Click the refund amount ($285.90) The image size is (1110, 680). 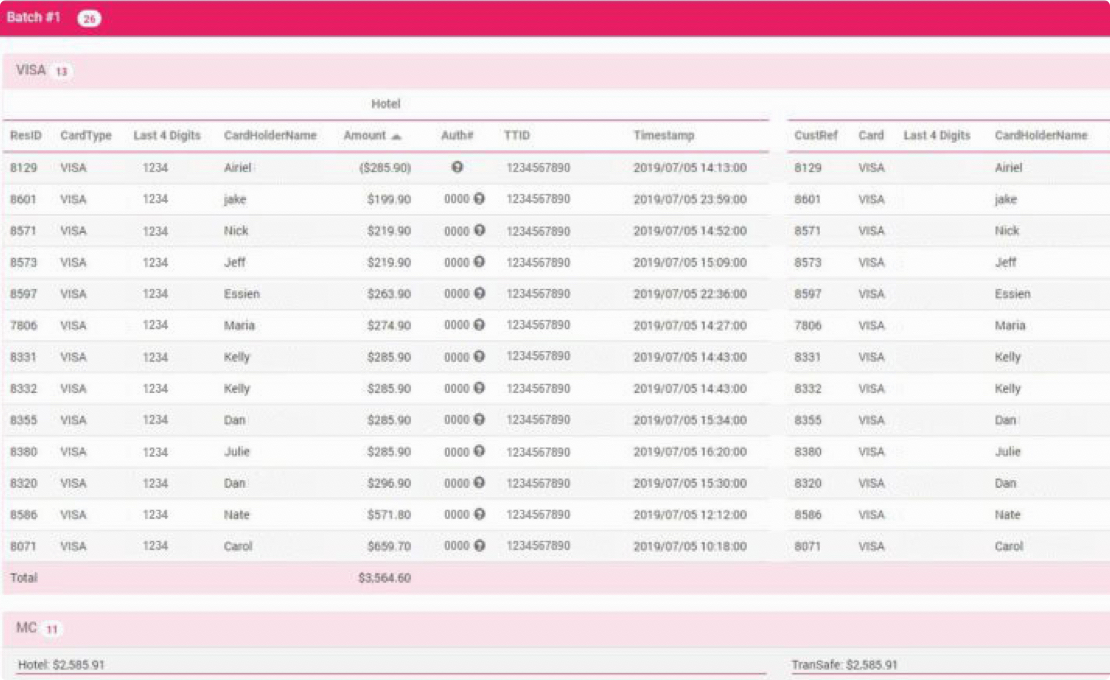coord(385,168)
